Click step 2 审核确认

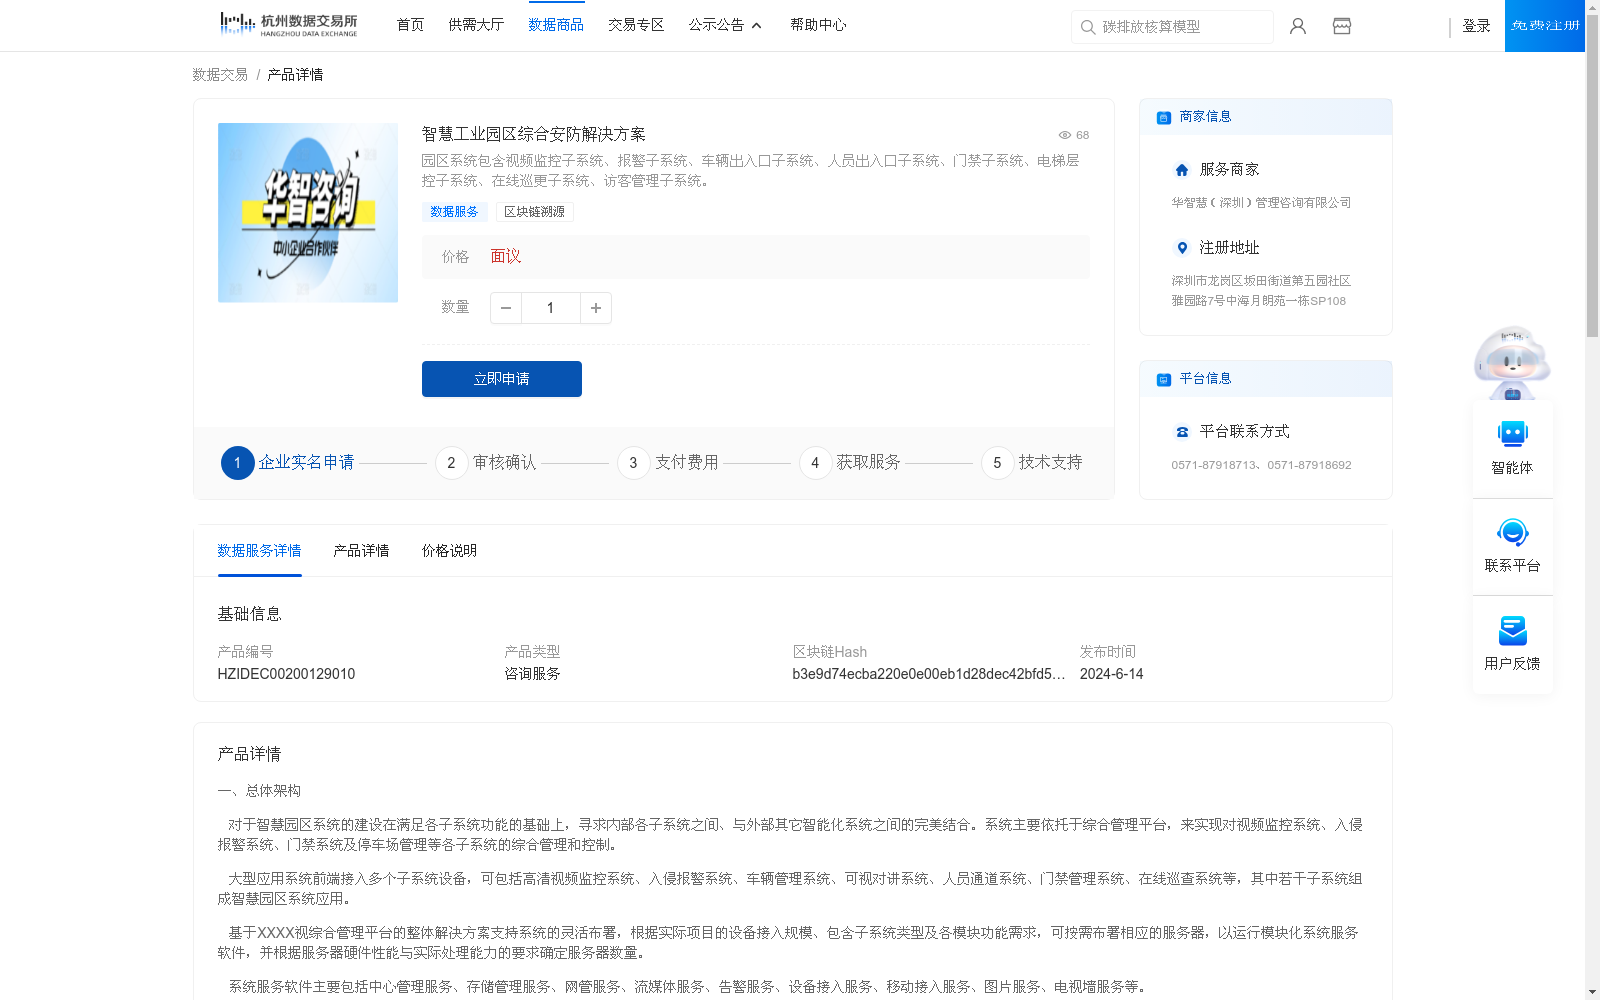(486, 463)
